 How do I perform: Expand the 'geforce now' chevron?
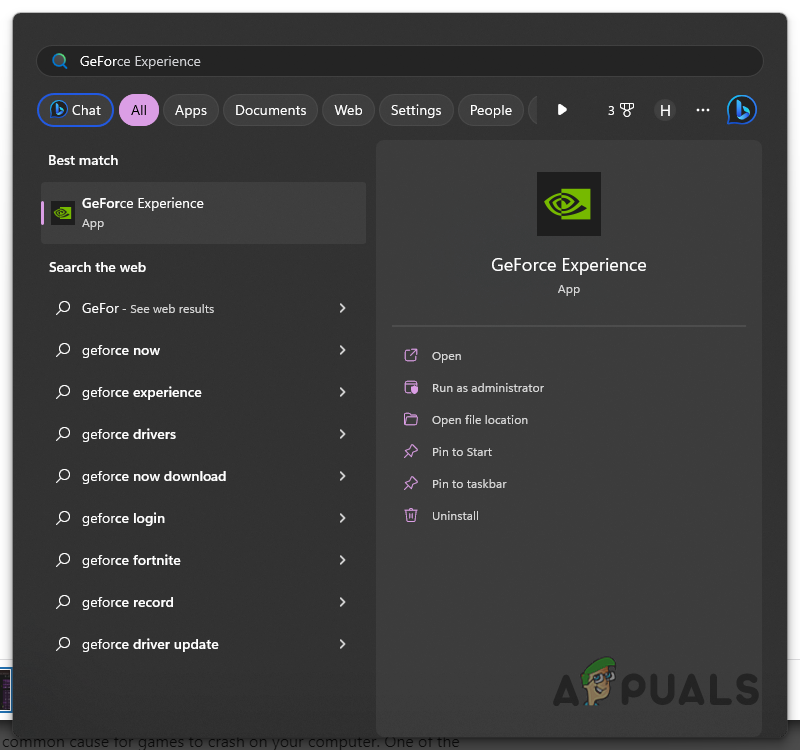pyautogui.click(x=342, y=350)
